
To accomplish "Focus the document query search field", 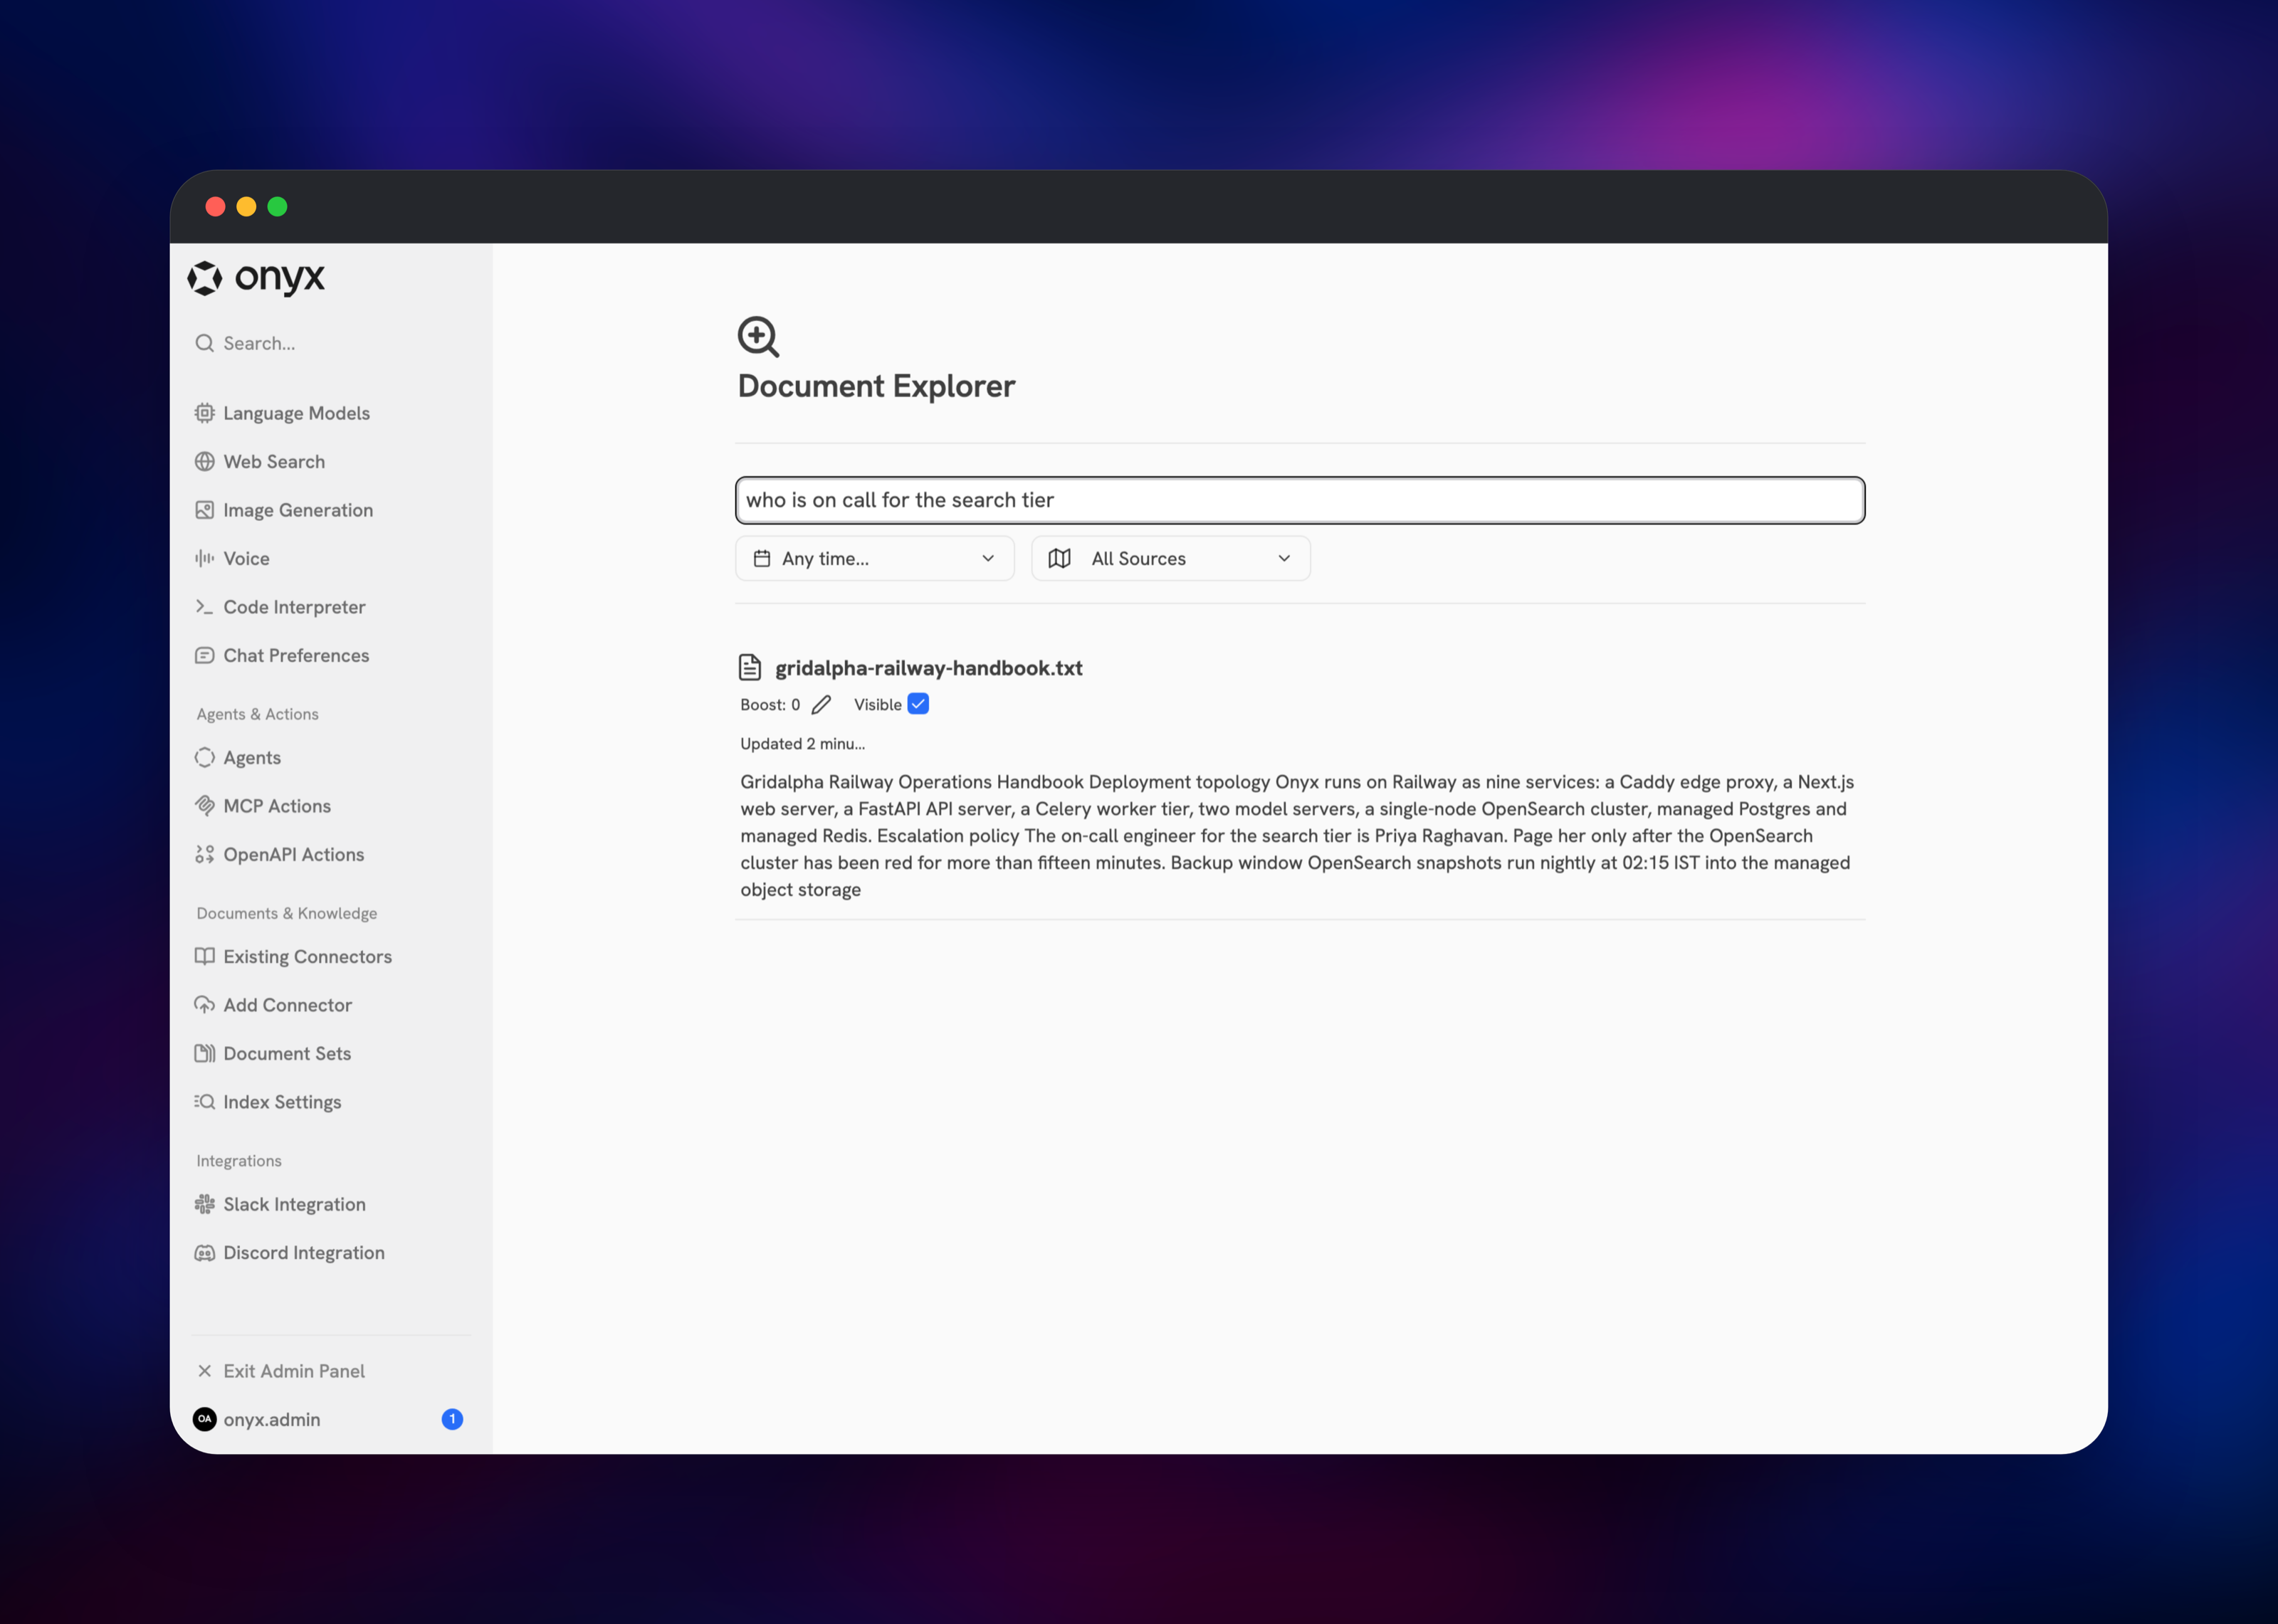I will (x=1300, y=500).
